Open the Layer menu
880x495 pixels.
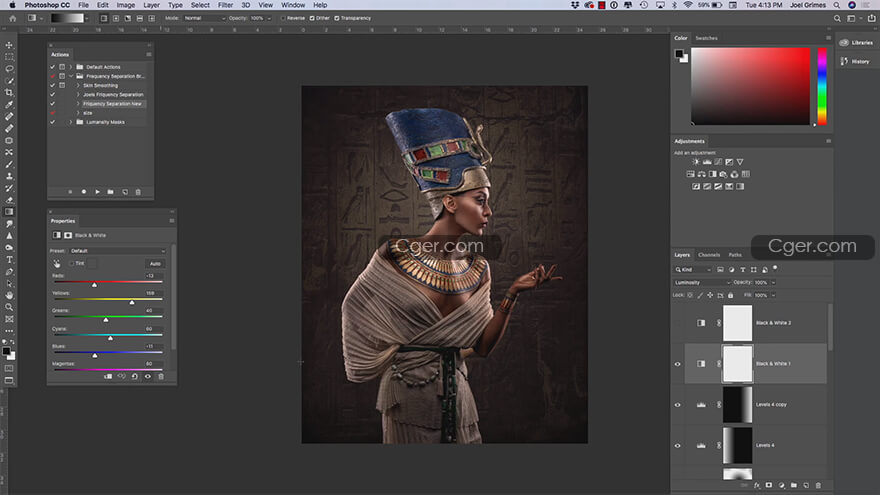pos(152,5)
